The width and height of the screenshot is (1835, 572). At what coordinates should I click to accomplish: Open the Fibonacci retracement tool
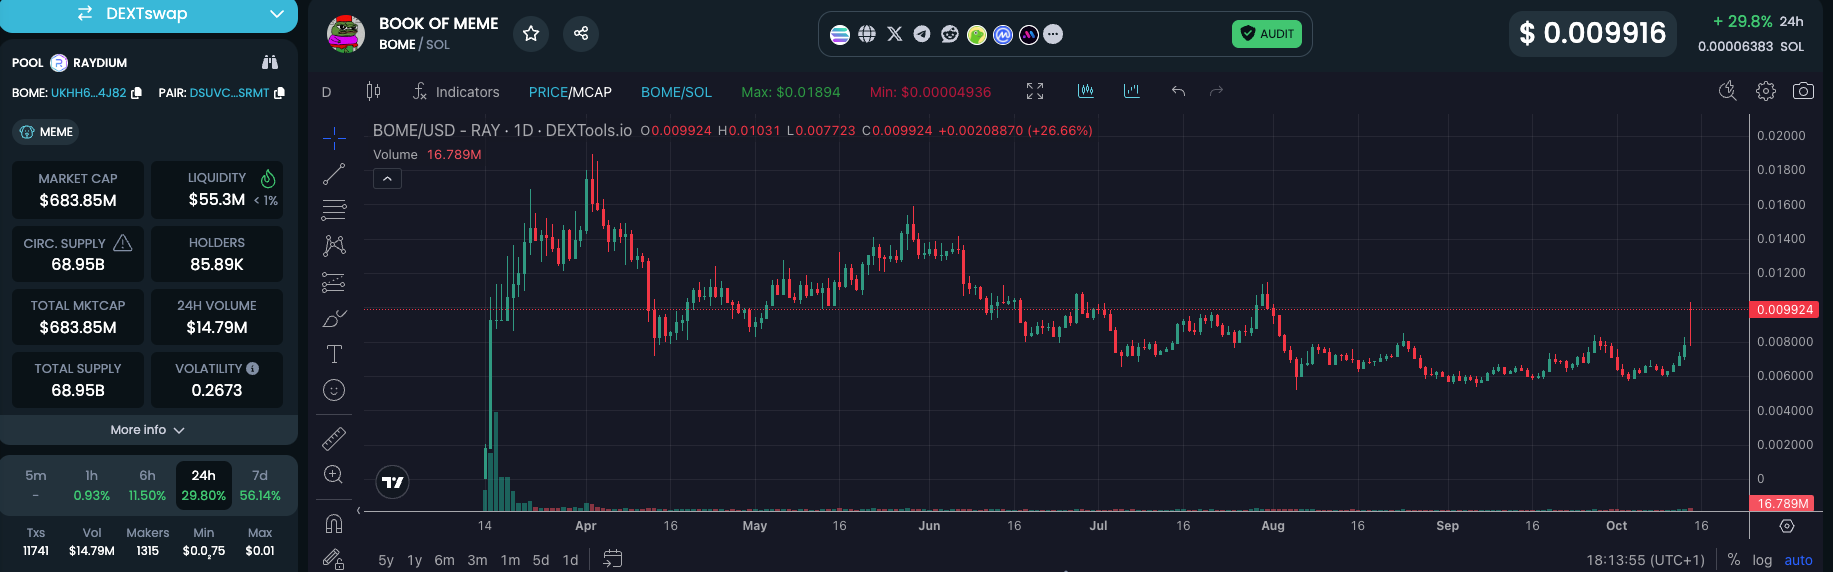pos(334,210)
